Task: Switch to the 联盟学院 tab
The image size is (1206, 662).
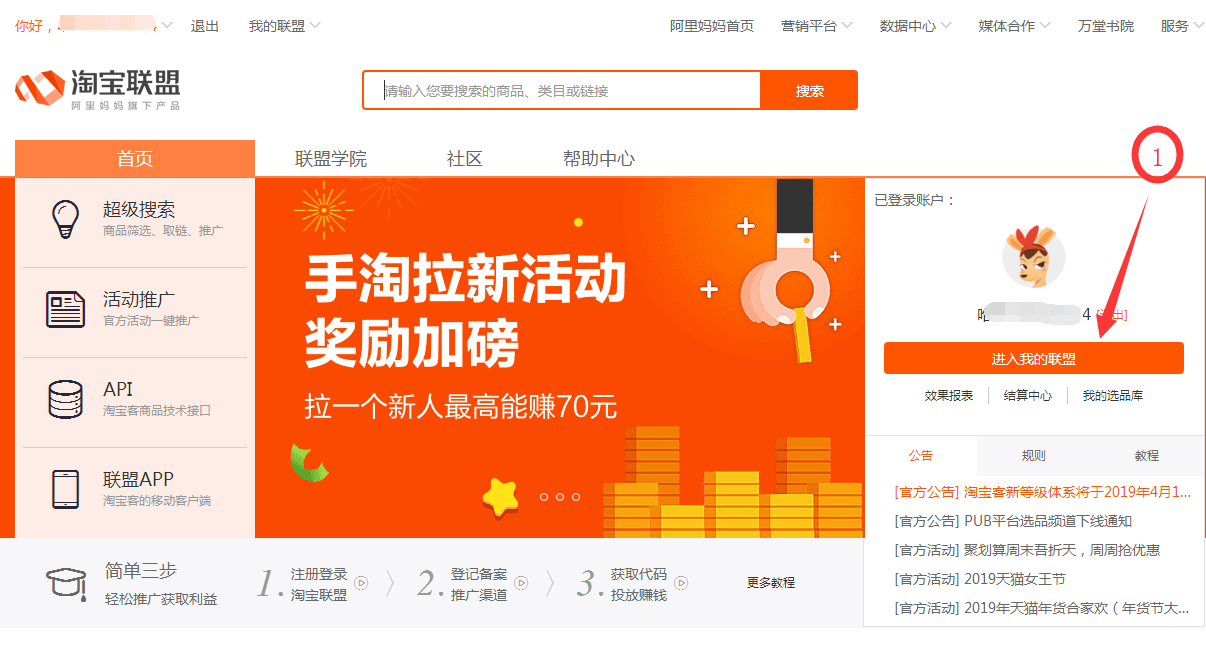Action: [x=331, y=158]
